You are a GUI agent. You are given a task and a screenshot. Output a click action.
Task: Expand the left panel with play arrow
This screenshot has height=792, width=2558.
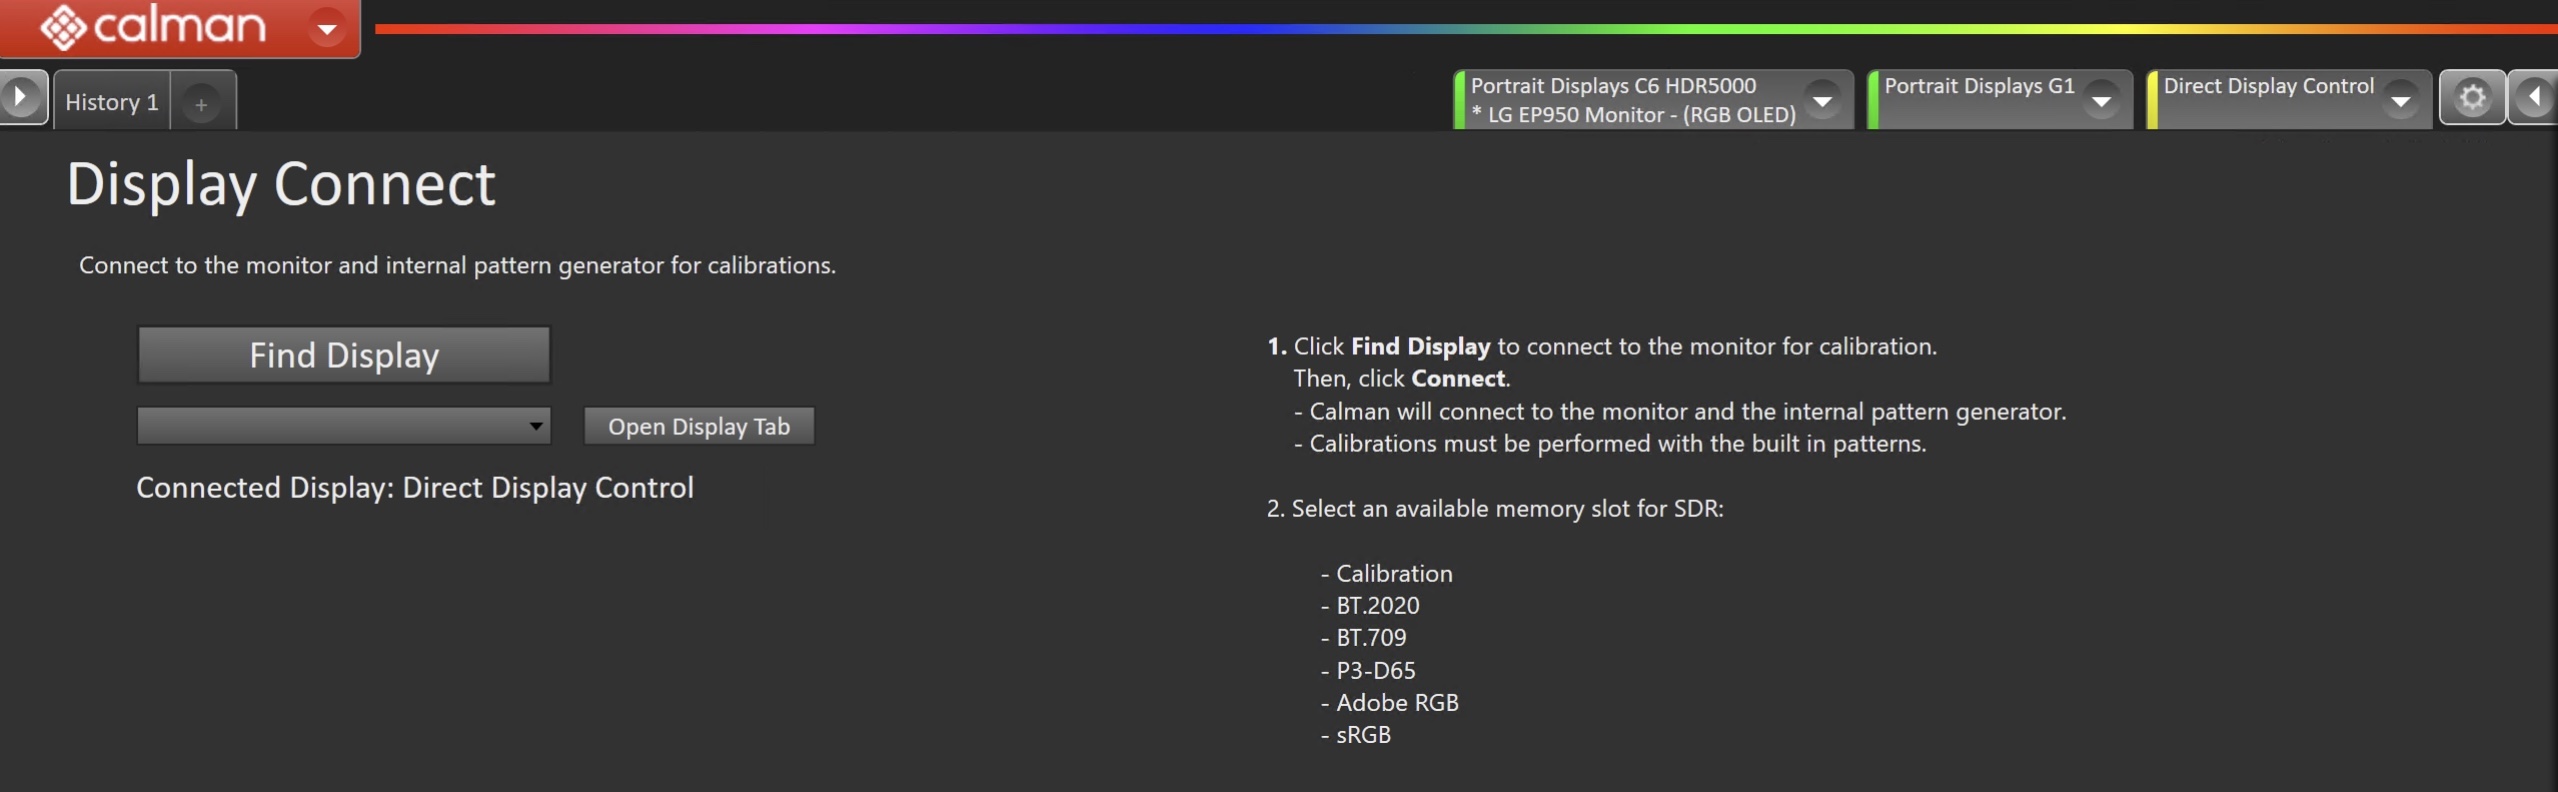click(21, 98)
